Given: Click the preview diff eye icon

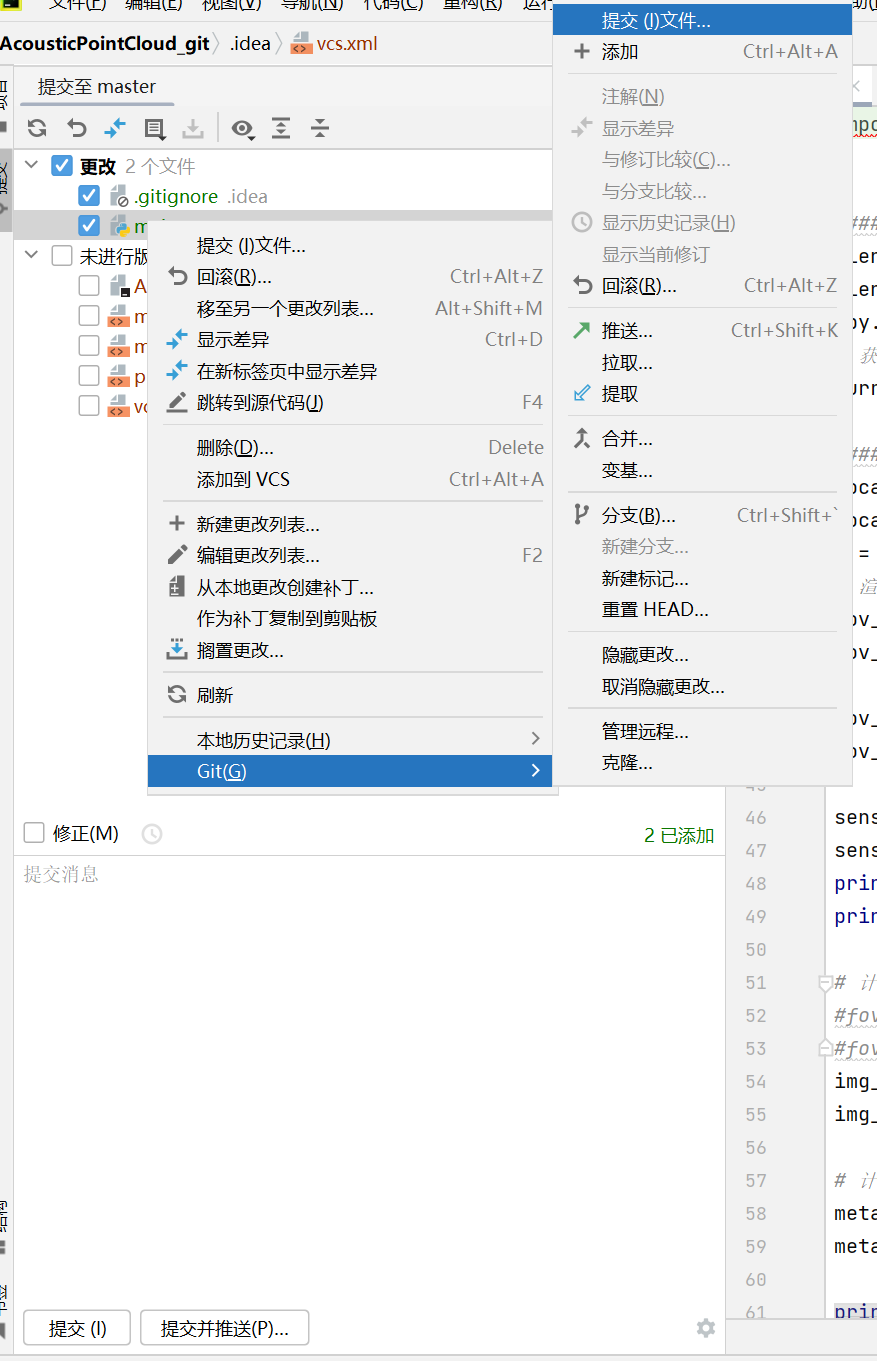Looking at the screenshot, I should [243, 128].
